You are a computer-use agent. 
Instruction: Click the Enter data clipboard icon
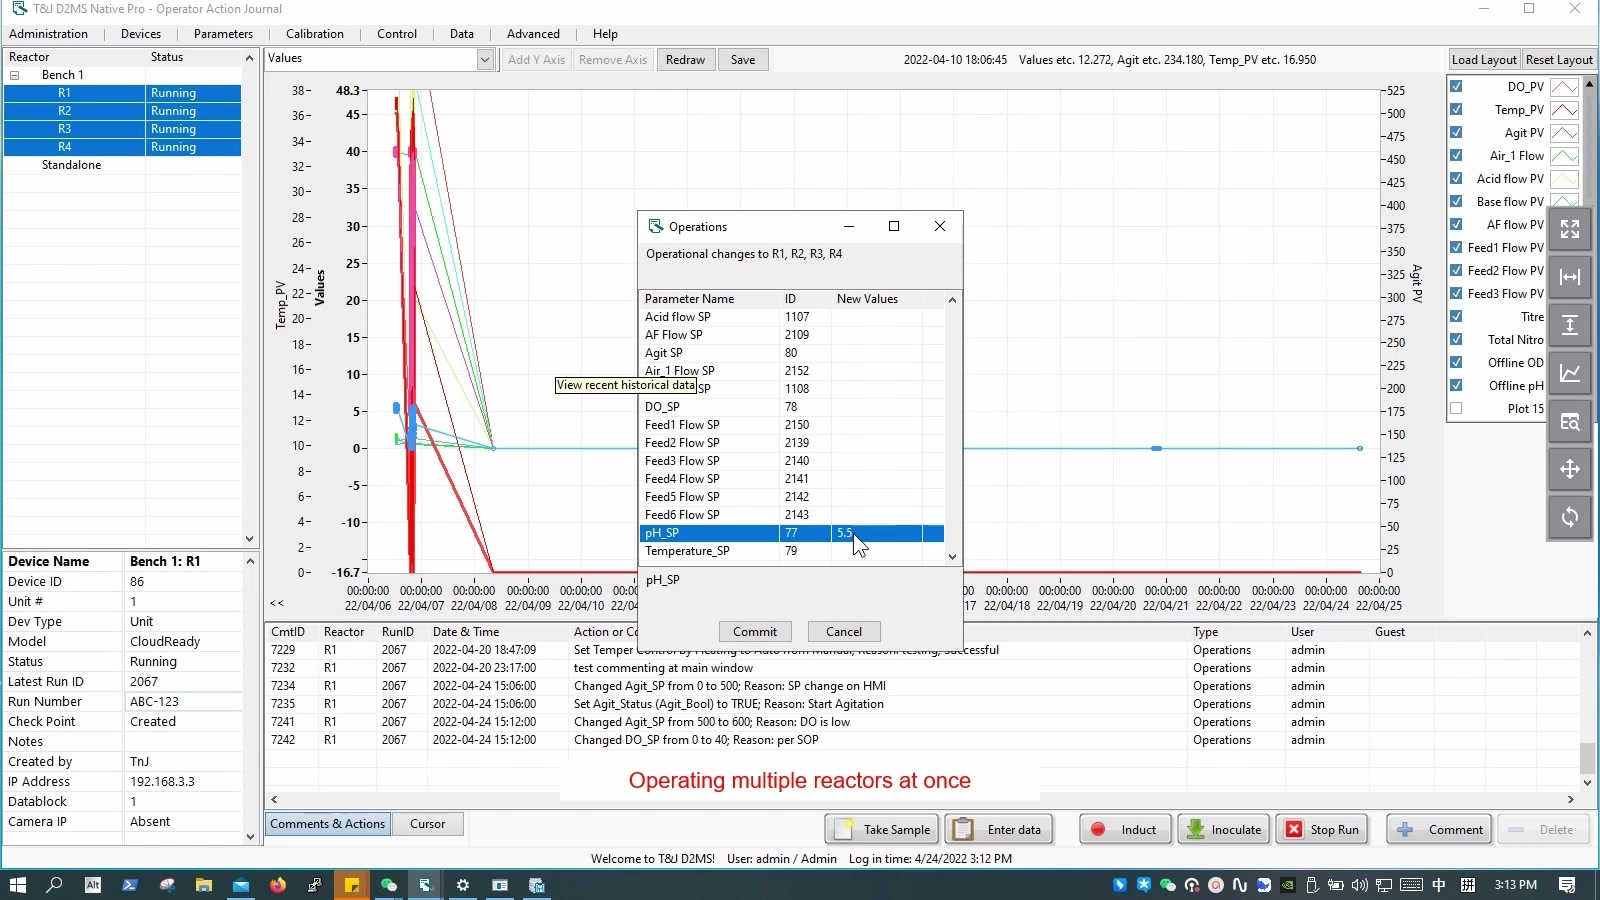(x=963, y=829)
